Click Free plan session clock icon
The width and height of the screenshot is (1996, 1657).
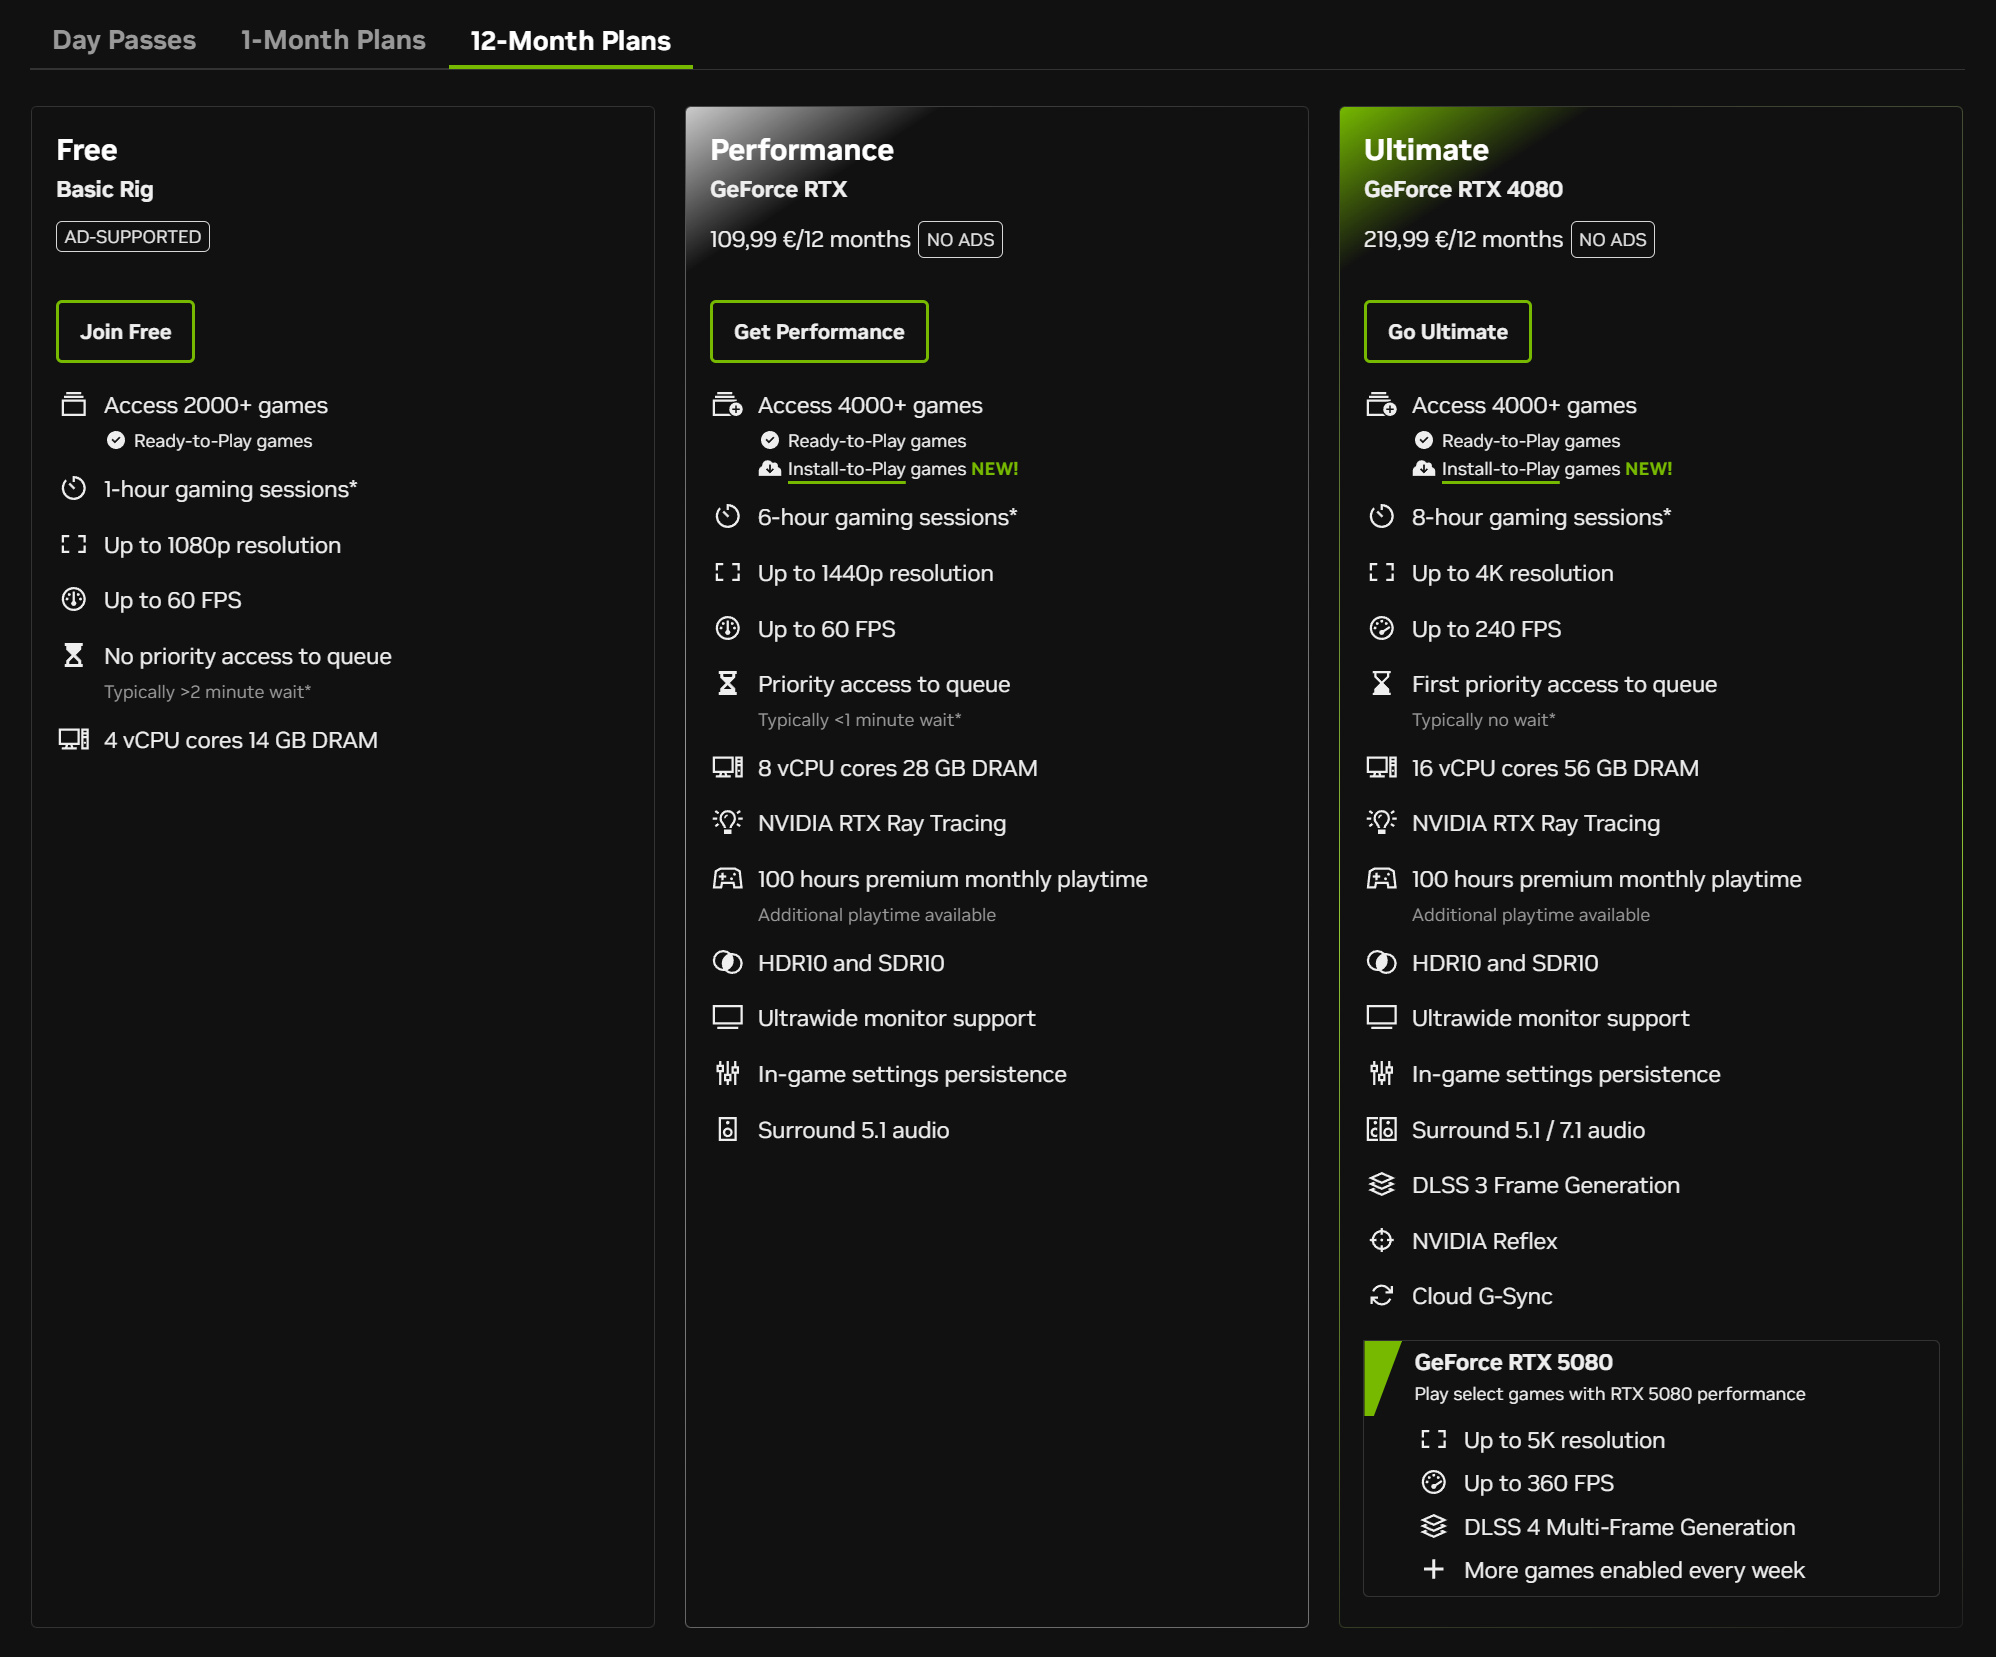tap(73, 489)
